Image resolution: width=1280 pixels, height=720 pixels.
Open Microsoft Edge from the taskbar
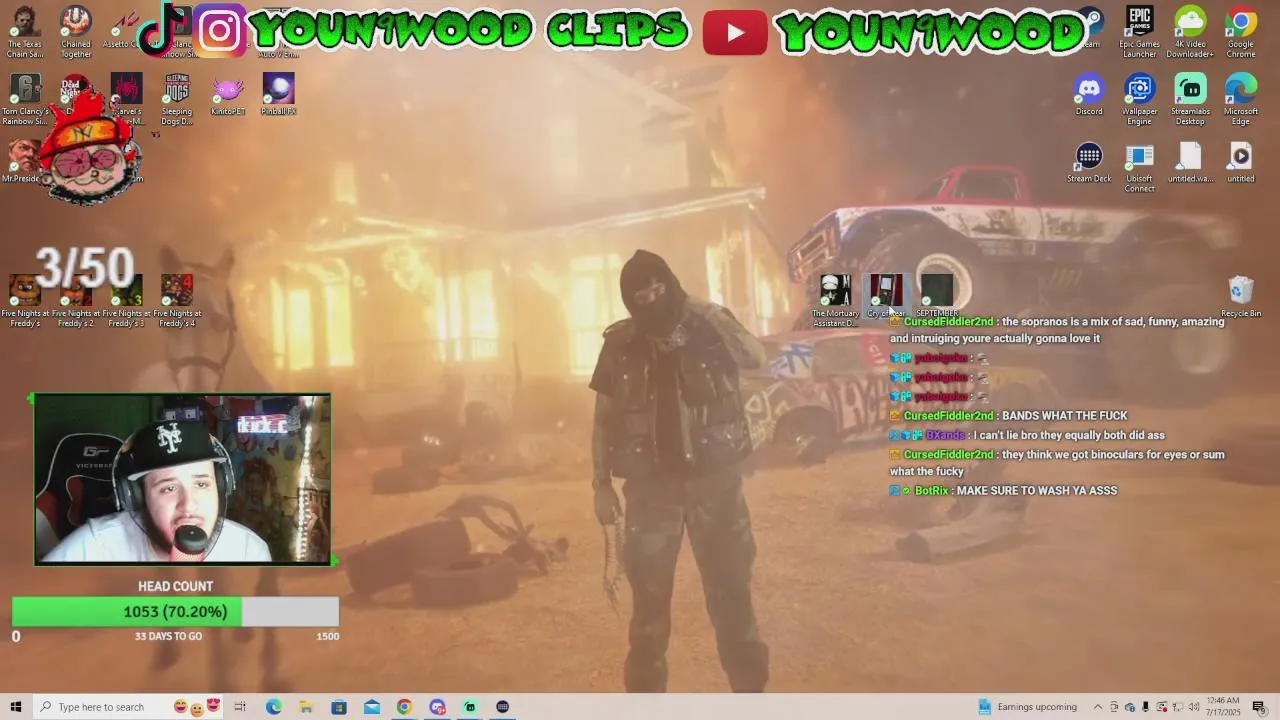click(x=273, y=707)
